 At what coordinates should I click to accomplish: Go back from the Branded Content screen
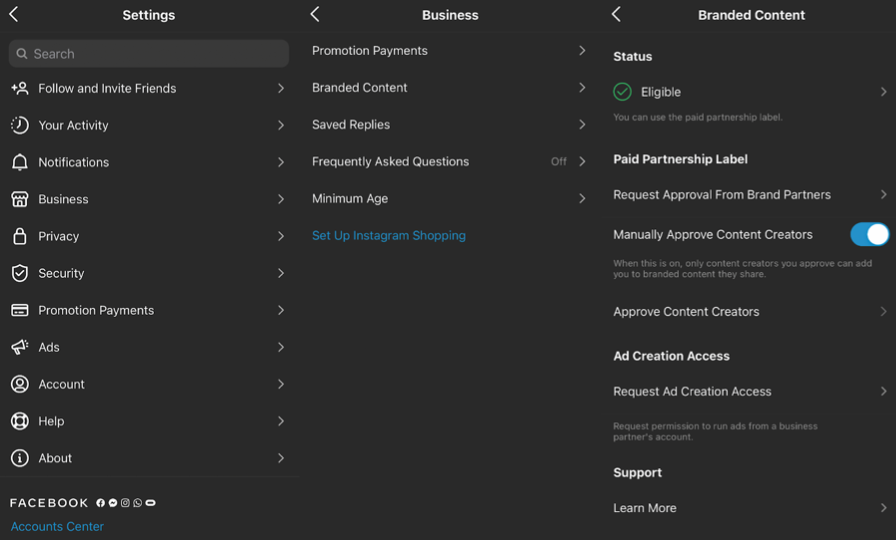pyautogui.click(x=616, y=14)
